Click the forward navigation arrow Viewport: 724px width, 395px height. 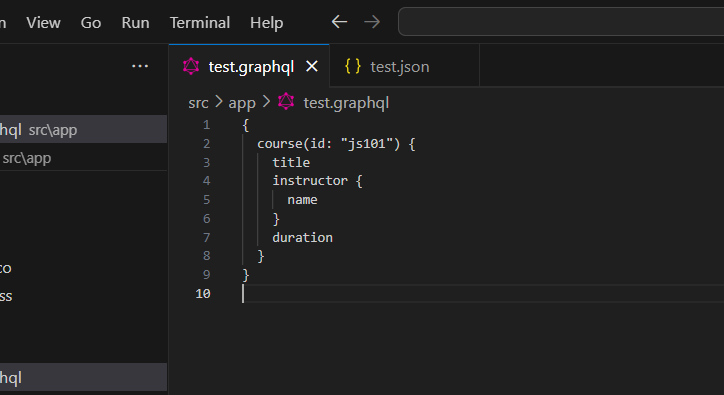pos(372,22)
